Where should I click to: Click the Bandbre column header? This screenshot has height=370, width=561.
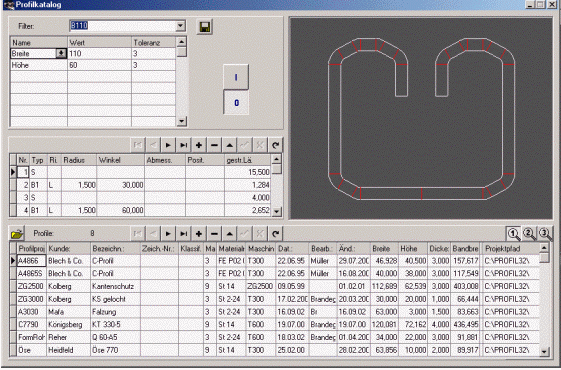click(x=465, y=248)
